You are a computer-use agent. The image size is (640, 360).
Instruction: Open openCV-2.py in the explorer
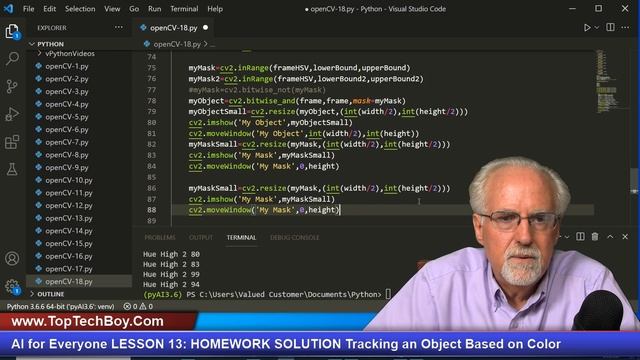click(67, 79)
